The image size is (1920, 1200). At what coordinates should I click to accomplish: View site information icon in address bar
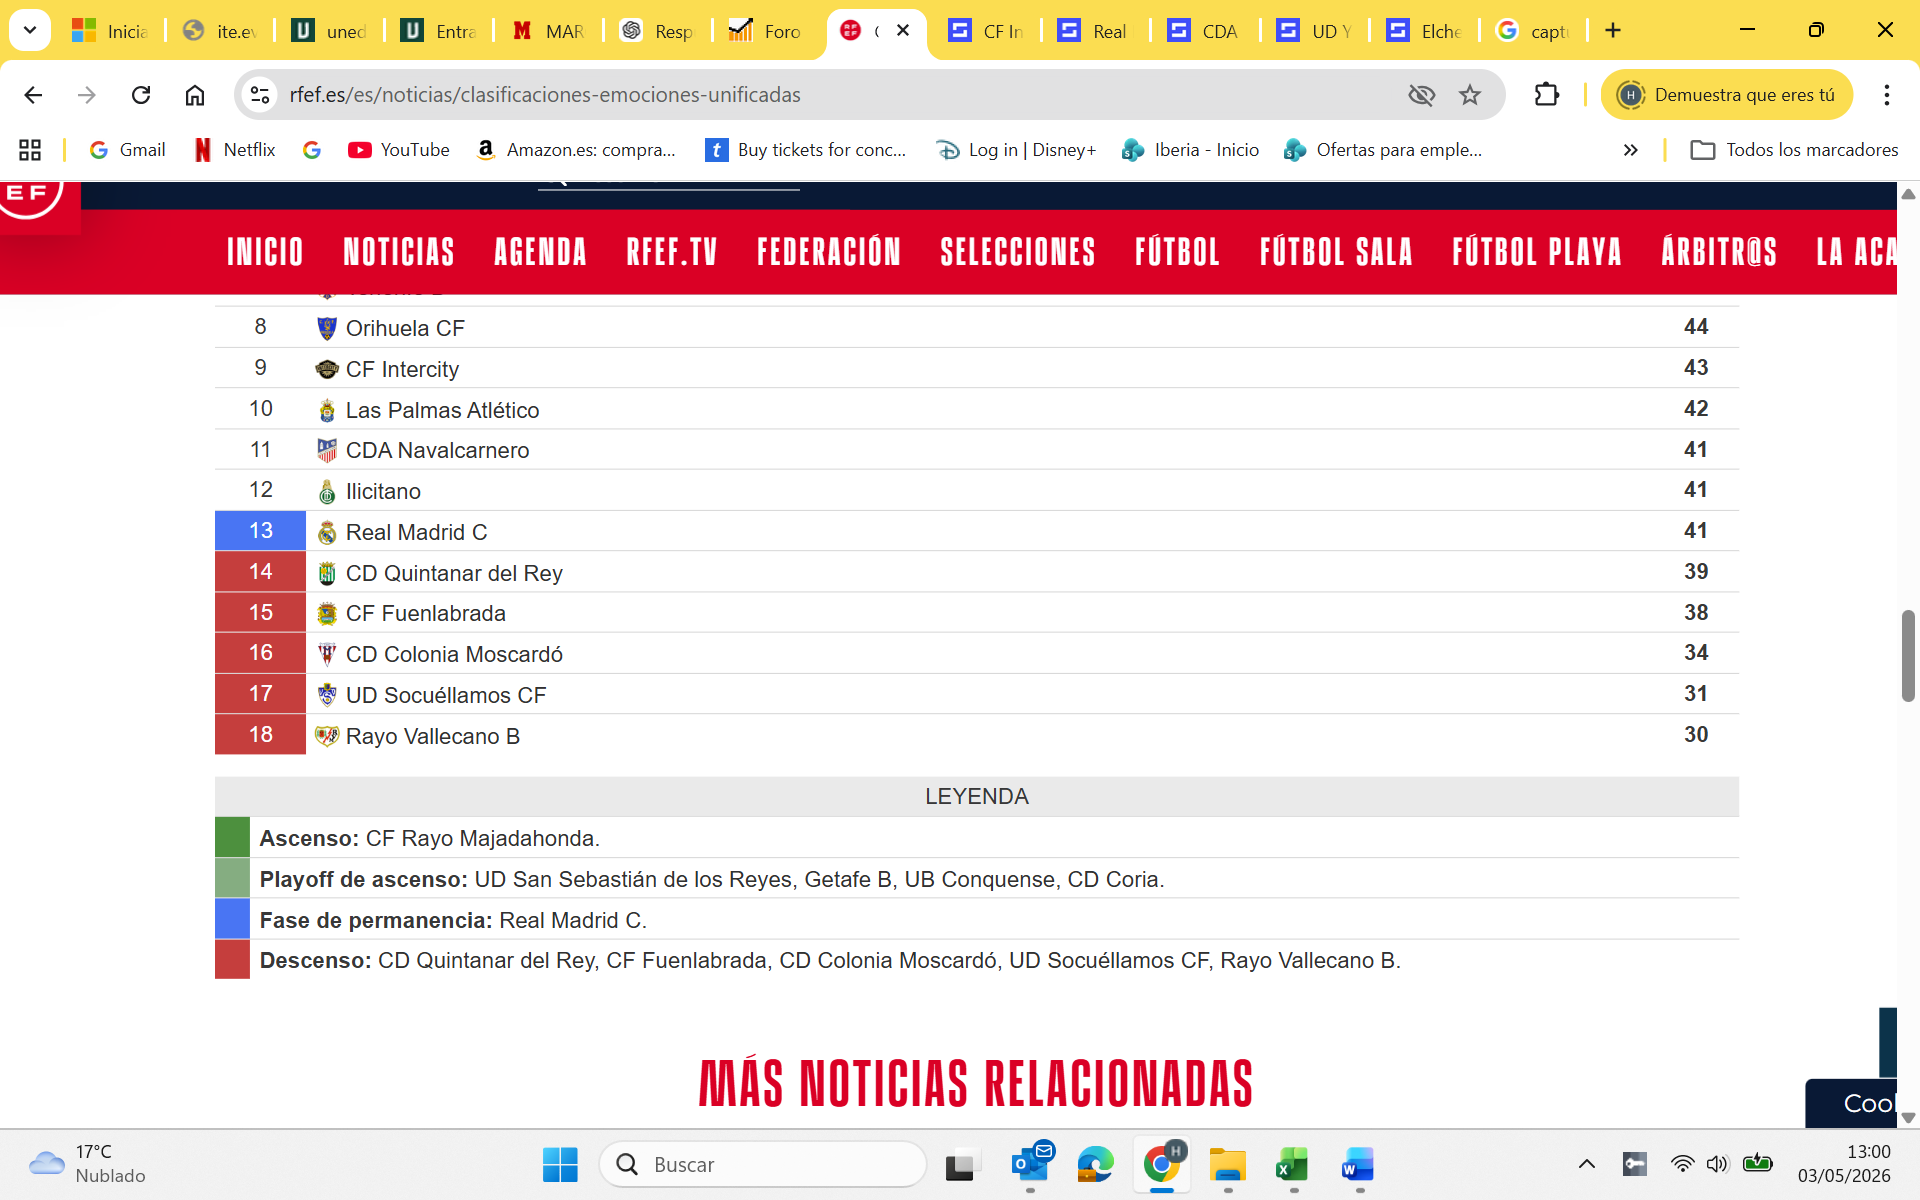(x=260, y=95)
